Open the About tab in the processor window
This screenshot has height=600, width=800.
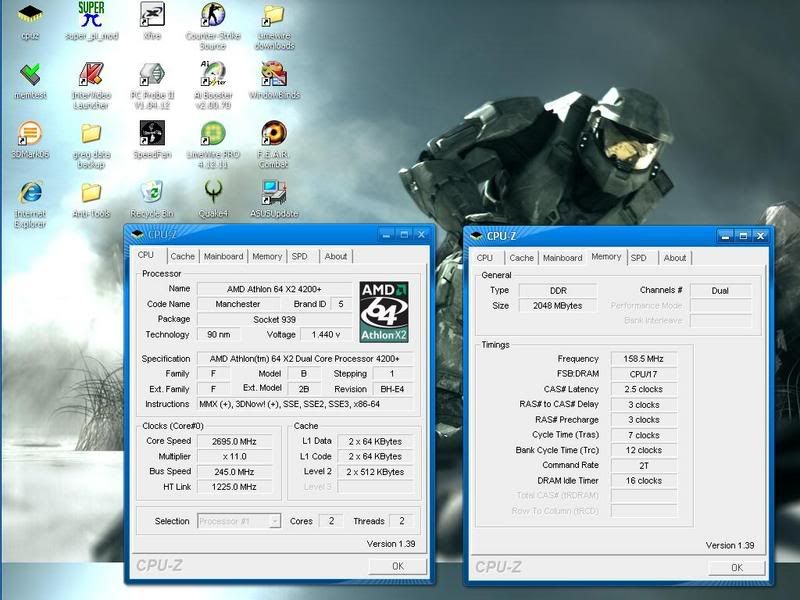(x=336, y=256)
